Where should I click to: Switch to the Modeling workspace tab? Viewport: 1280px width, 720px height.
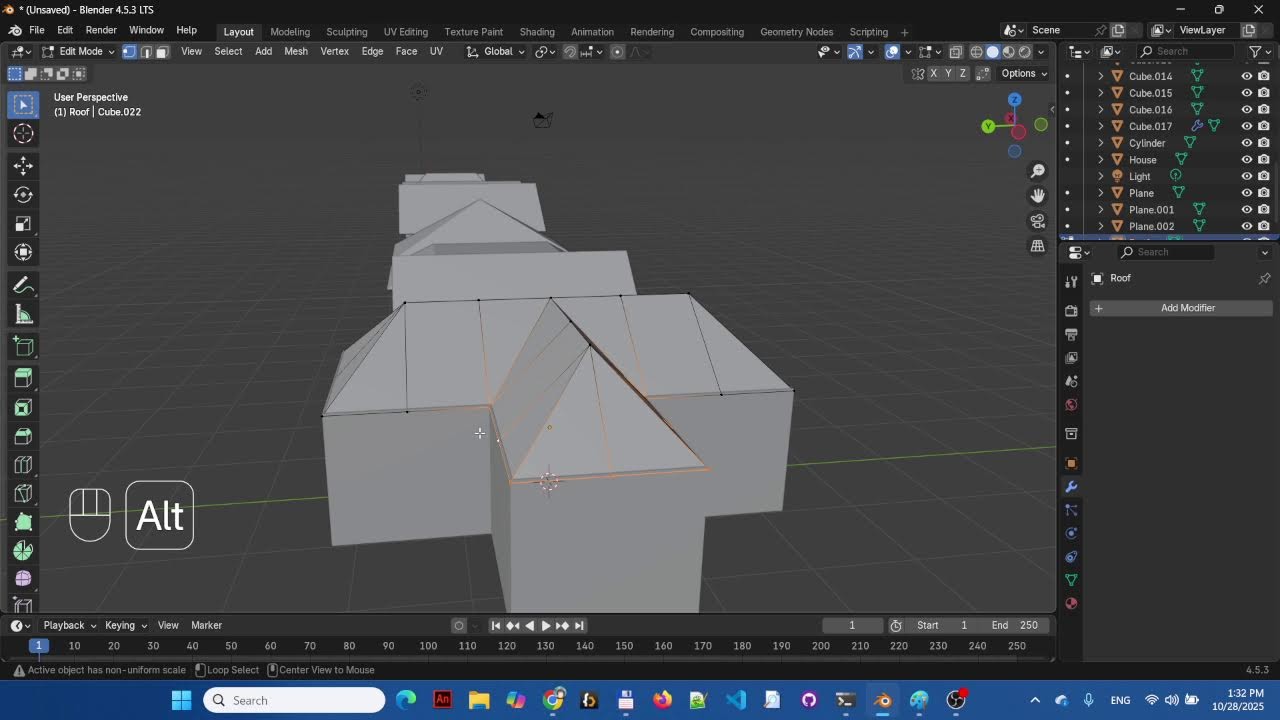pyautogui.click(x=290, y=32)
